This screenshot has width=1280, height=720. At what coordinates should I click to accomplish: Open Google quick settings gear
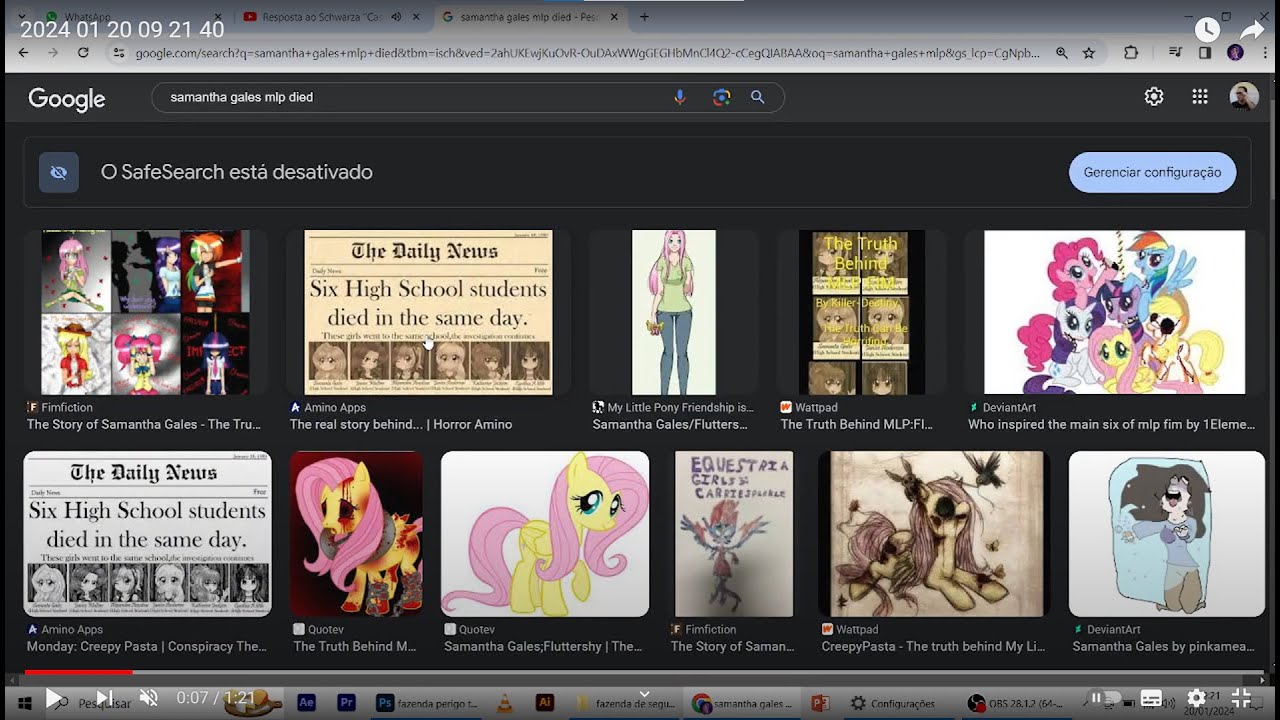coord(1154,96)
